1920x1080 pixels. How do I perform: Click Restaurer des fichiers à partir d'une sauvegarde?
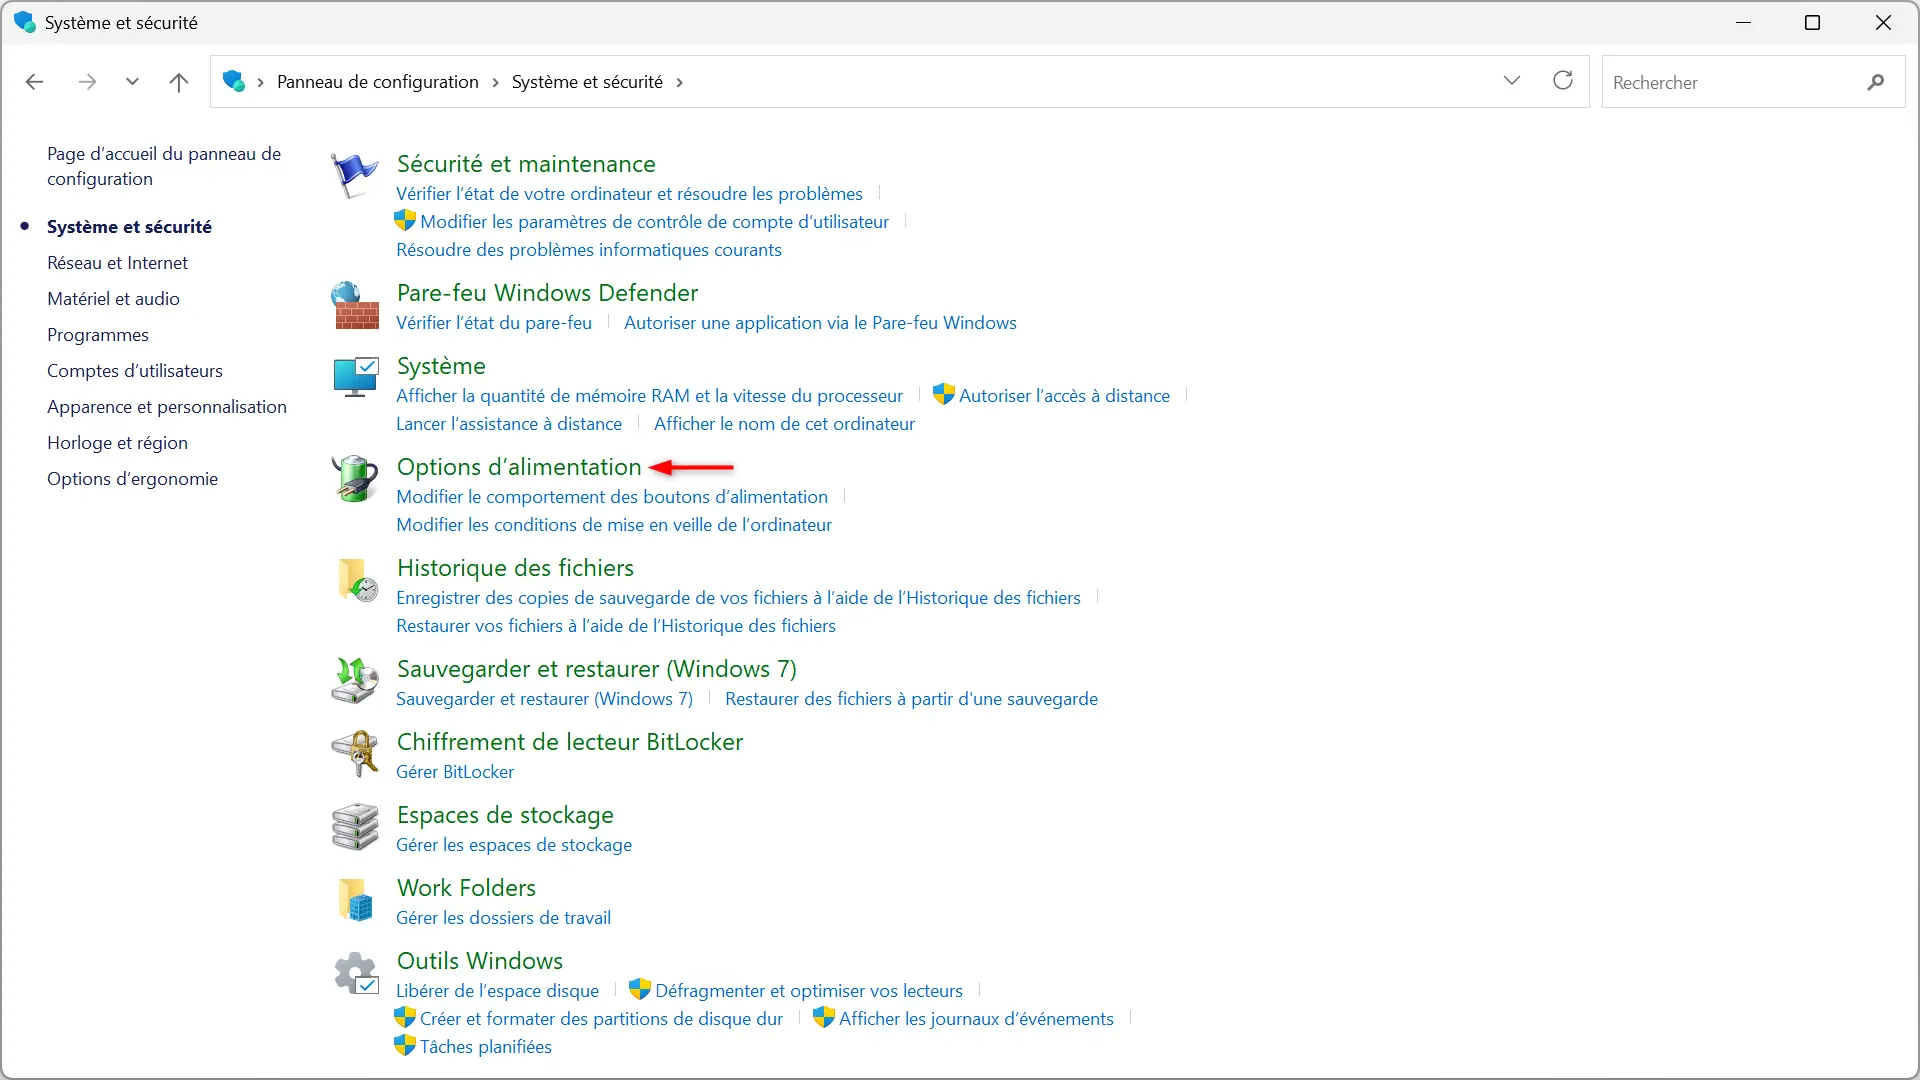pyautogui.click(x=911, y=699)
